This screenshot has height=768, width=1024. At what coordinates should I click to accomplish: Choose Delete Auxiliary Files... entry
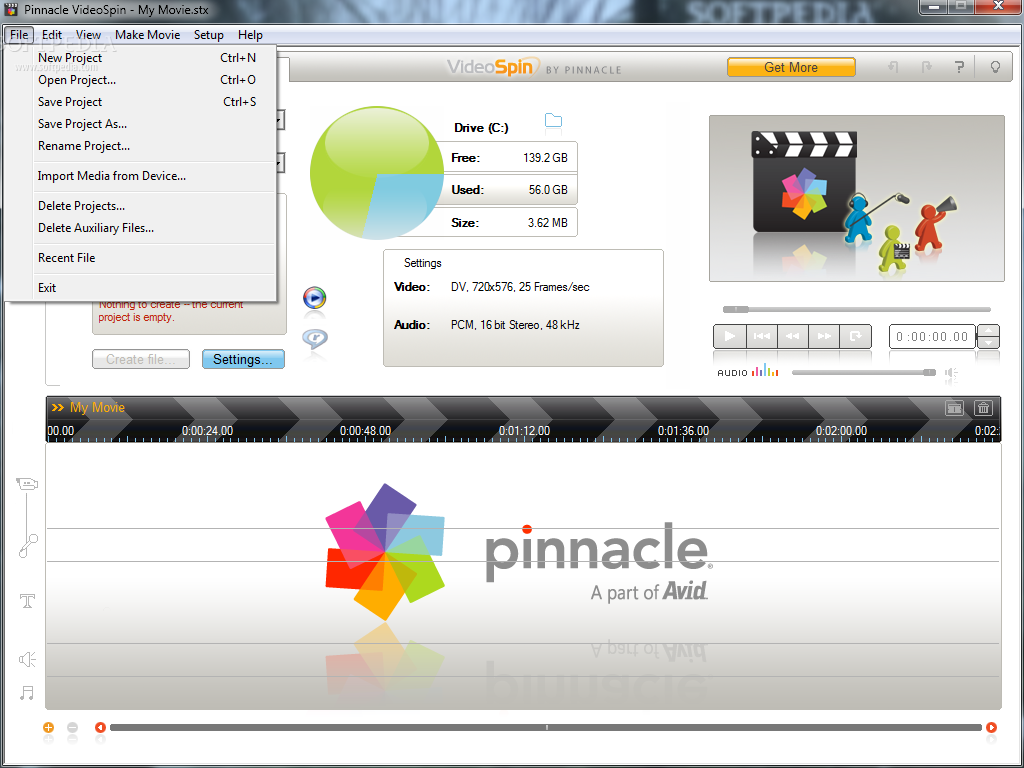pos(140,228)
